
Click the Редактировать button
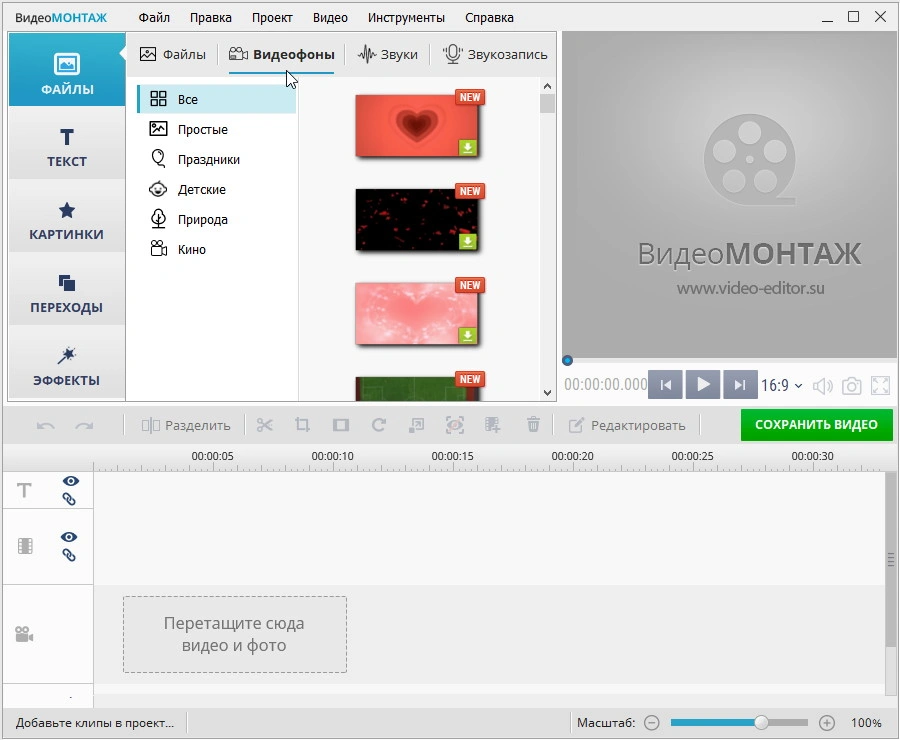click(627, 425)
